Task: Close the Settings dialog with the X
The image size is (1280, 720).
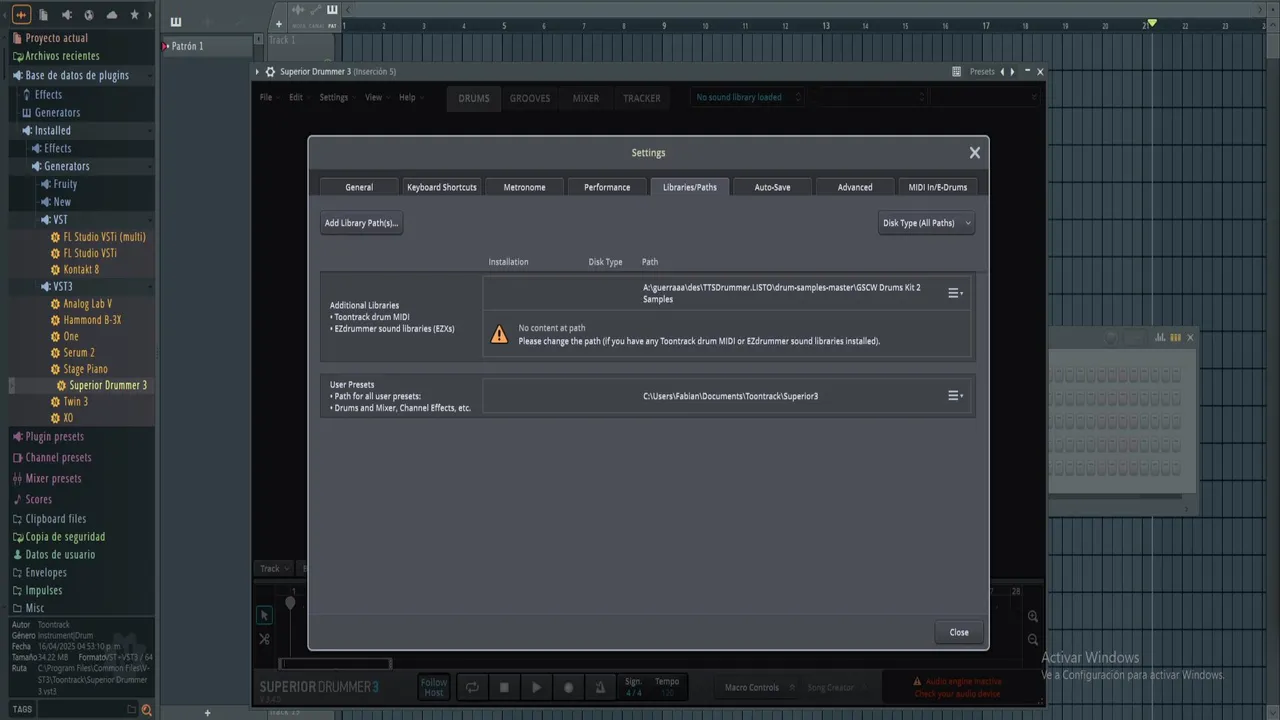Action: (975, 153)
